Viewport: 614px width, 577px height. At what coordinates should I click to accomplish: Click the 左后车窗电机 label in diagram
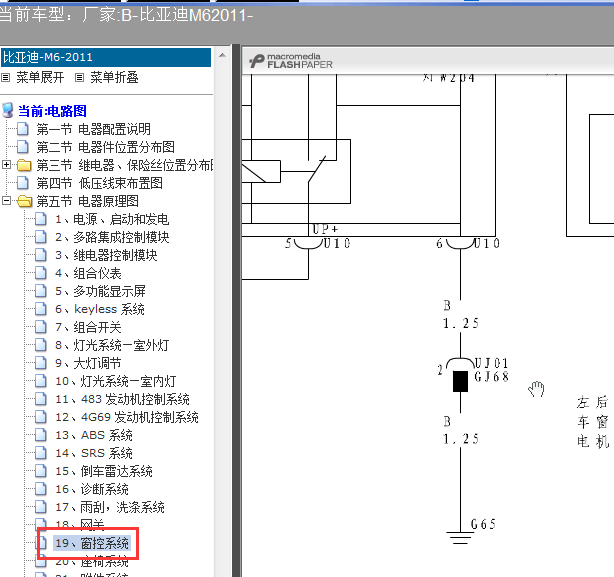pyautogui.click(x=592, y=422)
